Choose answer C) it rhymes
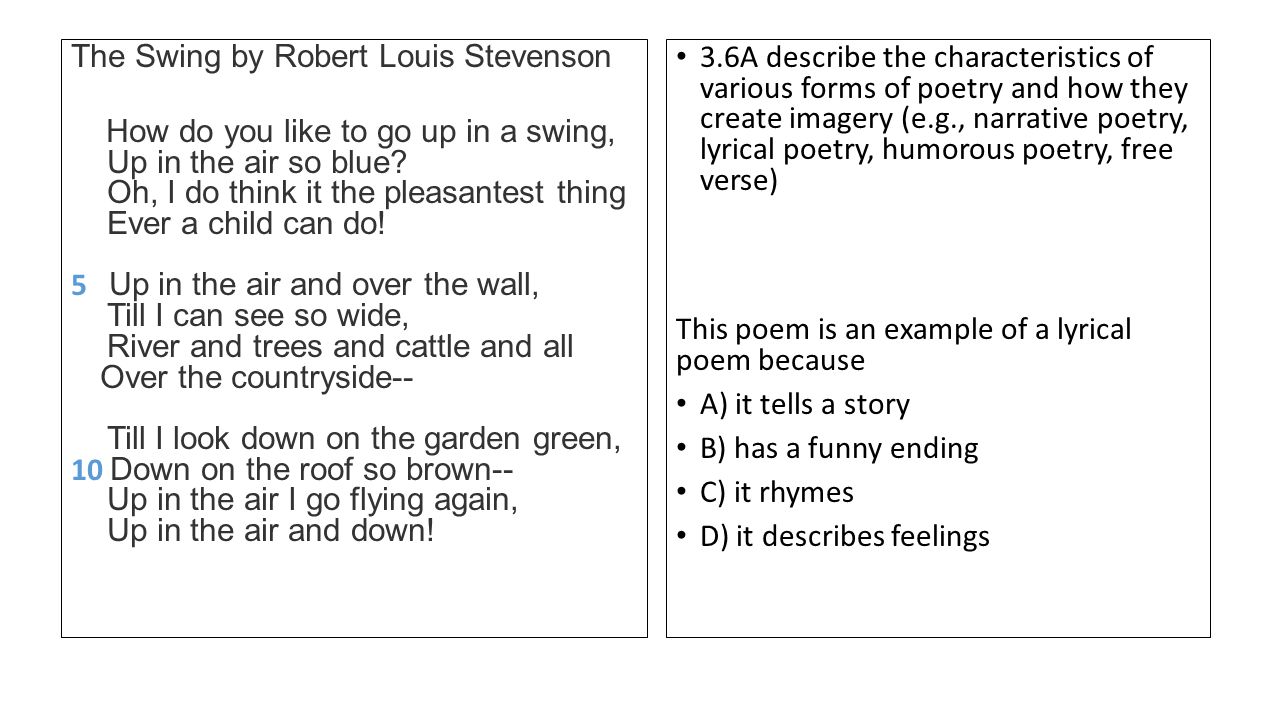 777,493
